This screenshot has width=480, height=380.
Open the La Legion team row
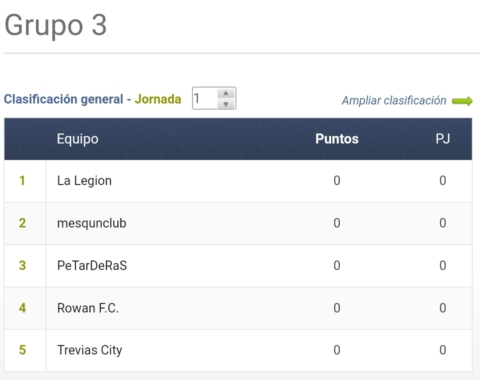click(x=238, y=181)
